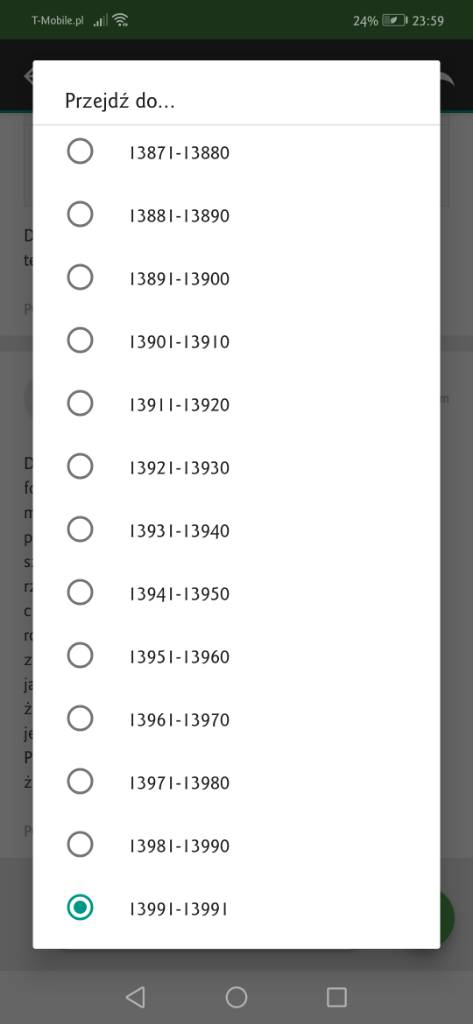Pick the 13911-13920 range
The height and width of the screenshot is (1024, 473).
coord(236,404)
